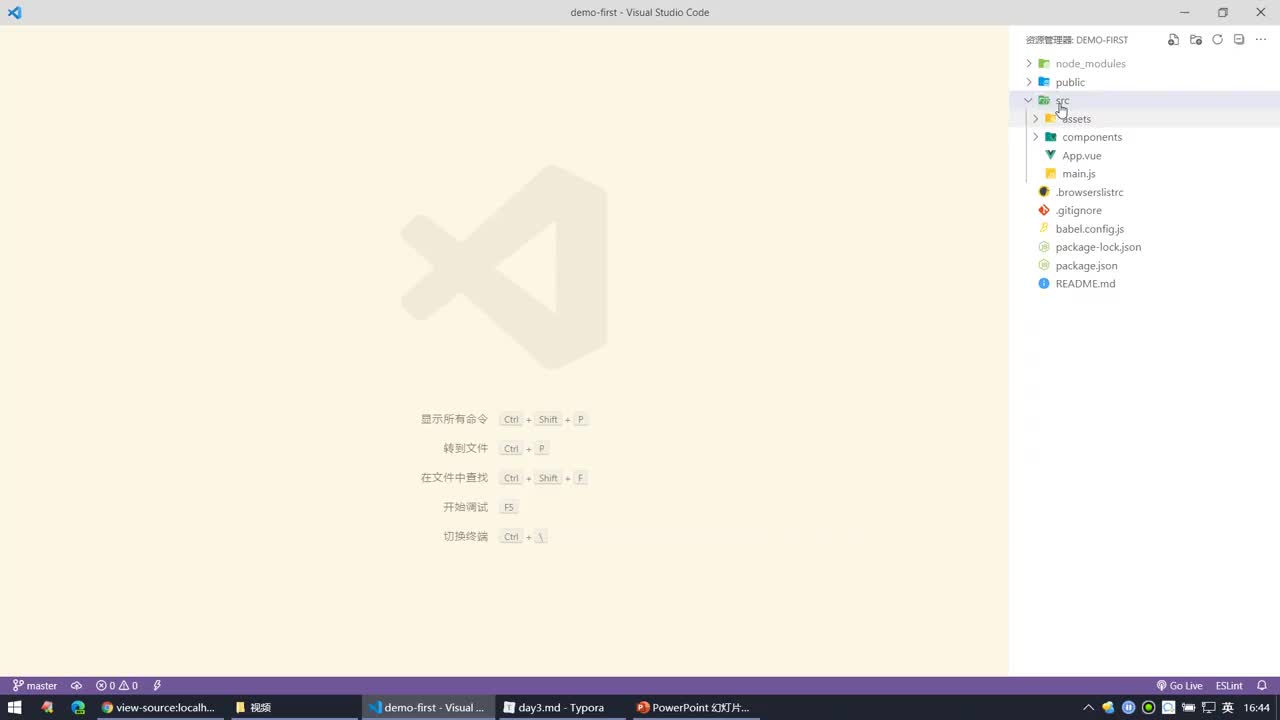Start Go Live server from status bar
The width and height of the screenshot is (1280, 720).
click(1179, 686)
